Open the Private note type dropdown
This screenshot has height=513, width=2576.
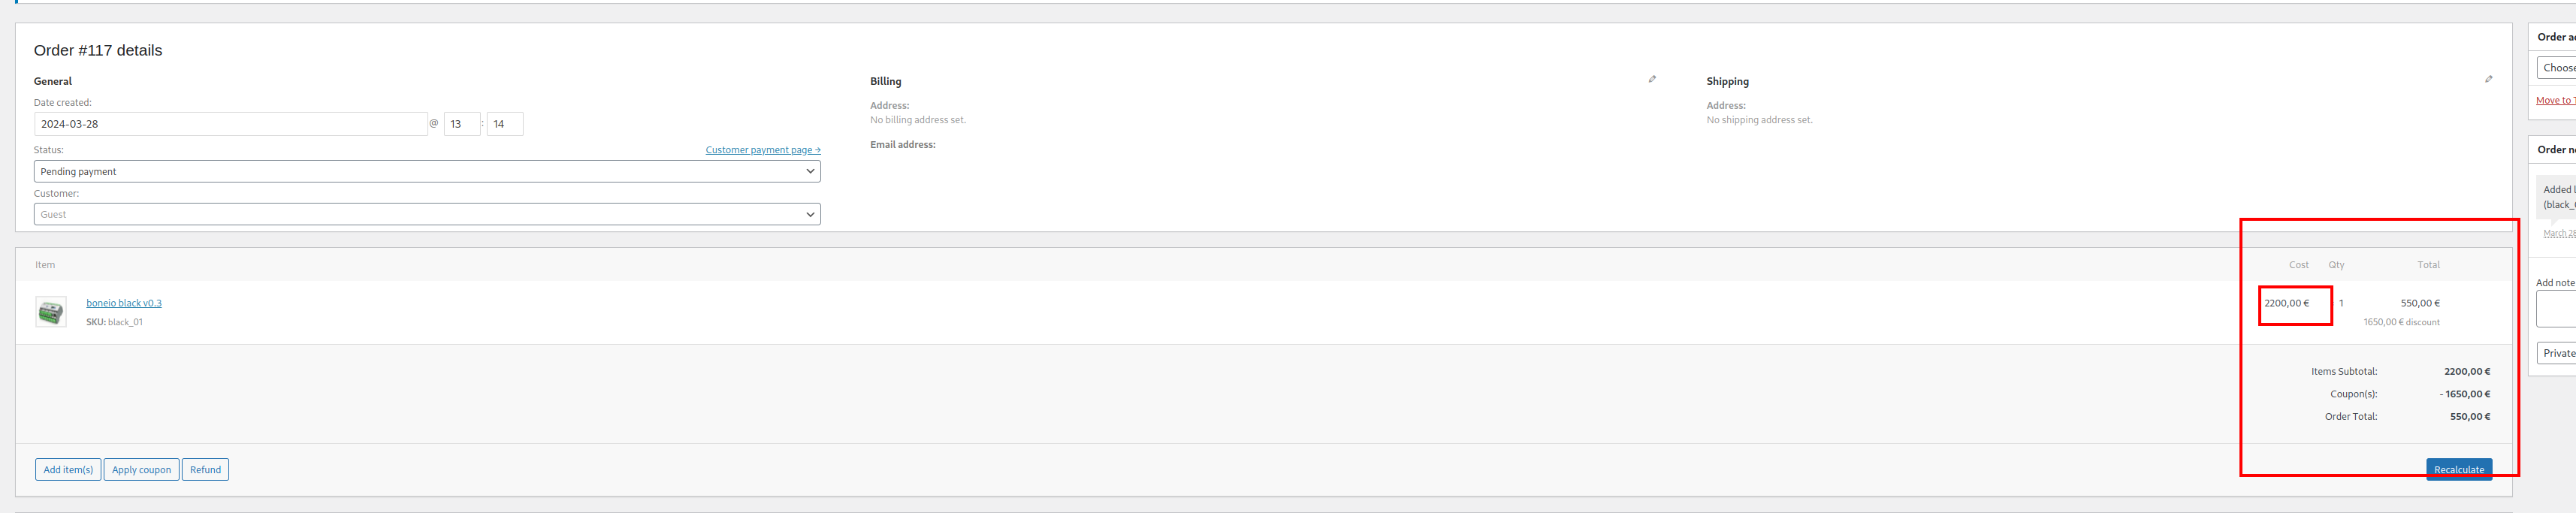click(2557, 353)
